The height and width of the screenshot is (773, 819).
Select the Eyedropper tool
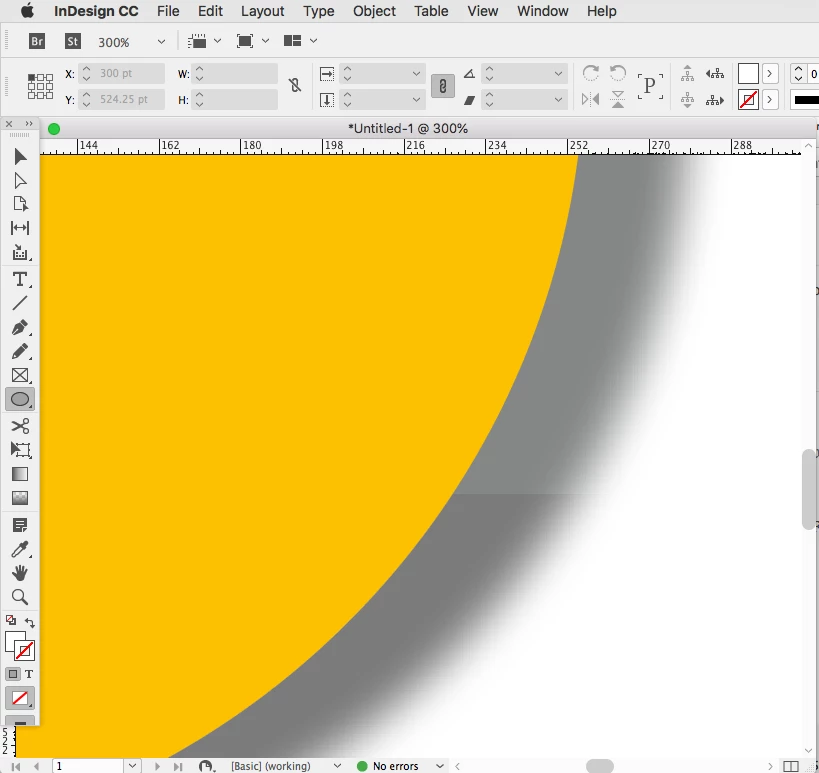click(20, 549)
